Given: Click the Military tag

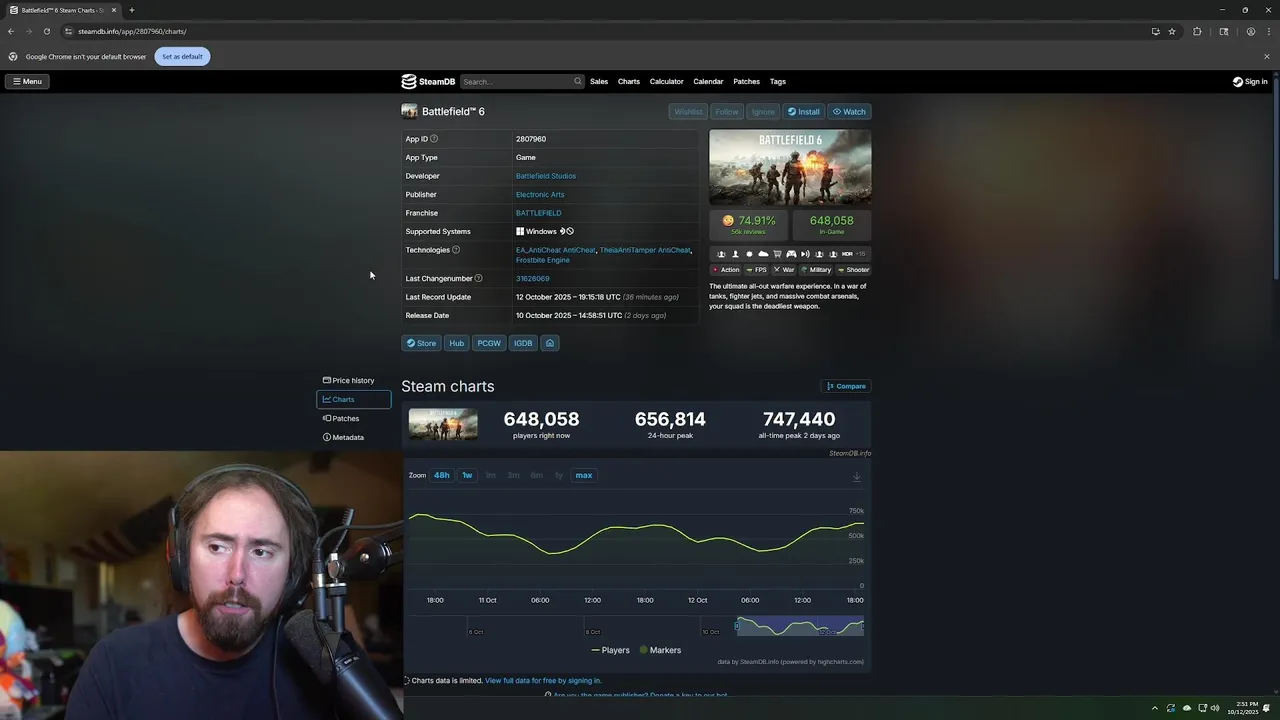Looking at the screenshot, I should pos(816,270).
